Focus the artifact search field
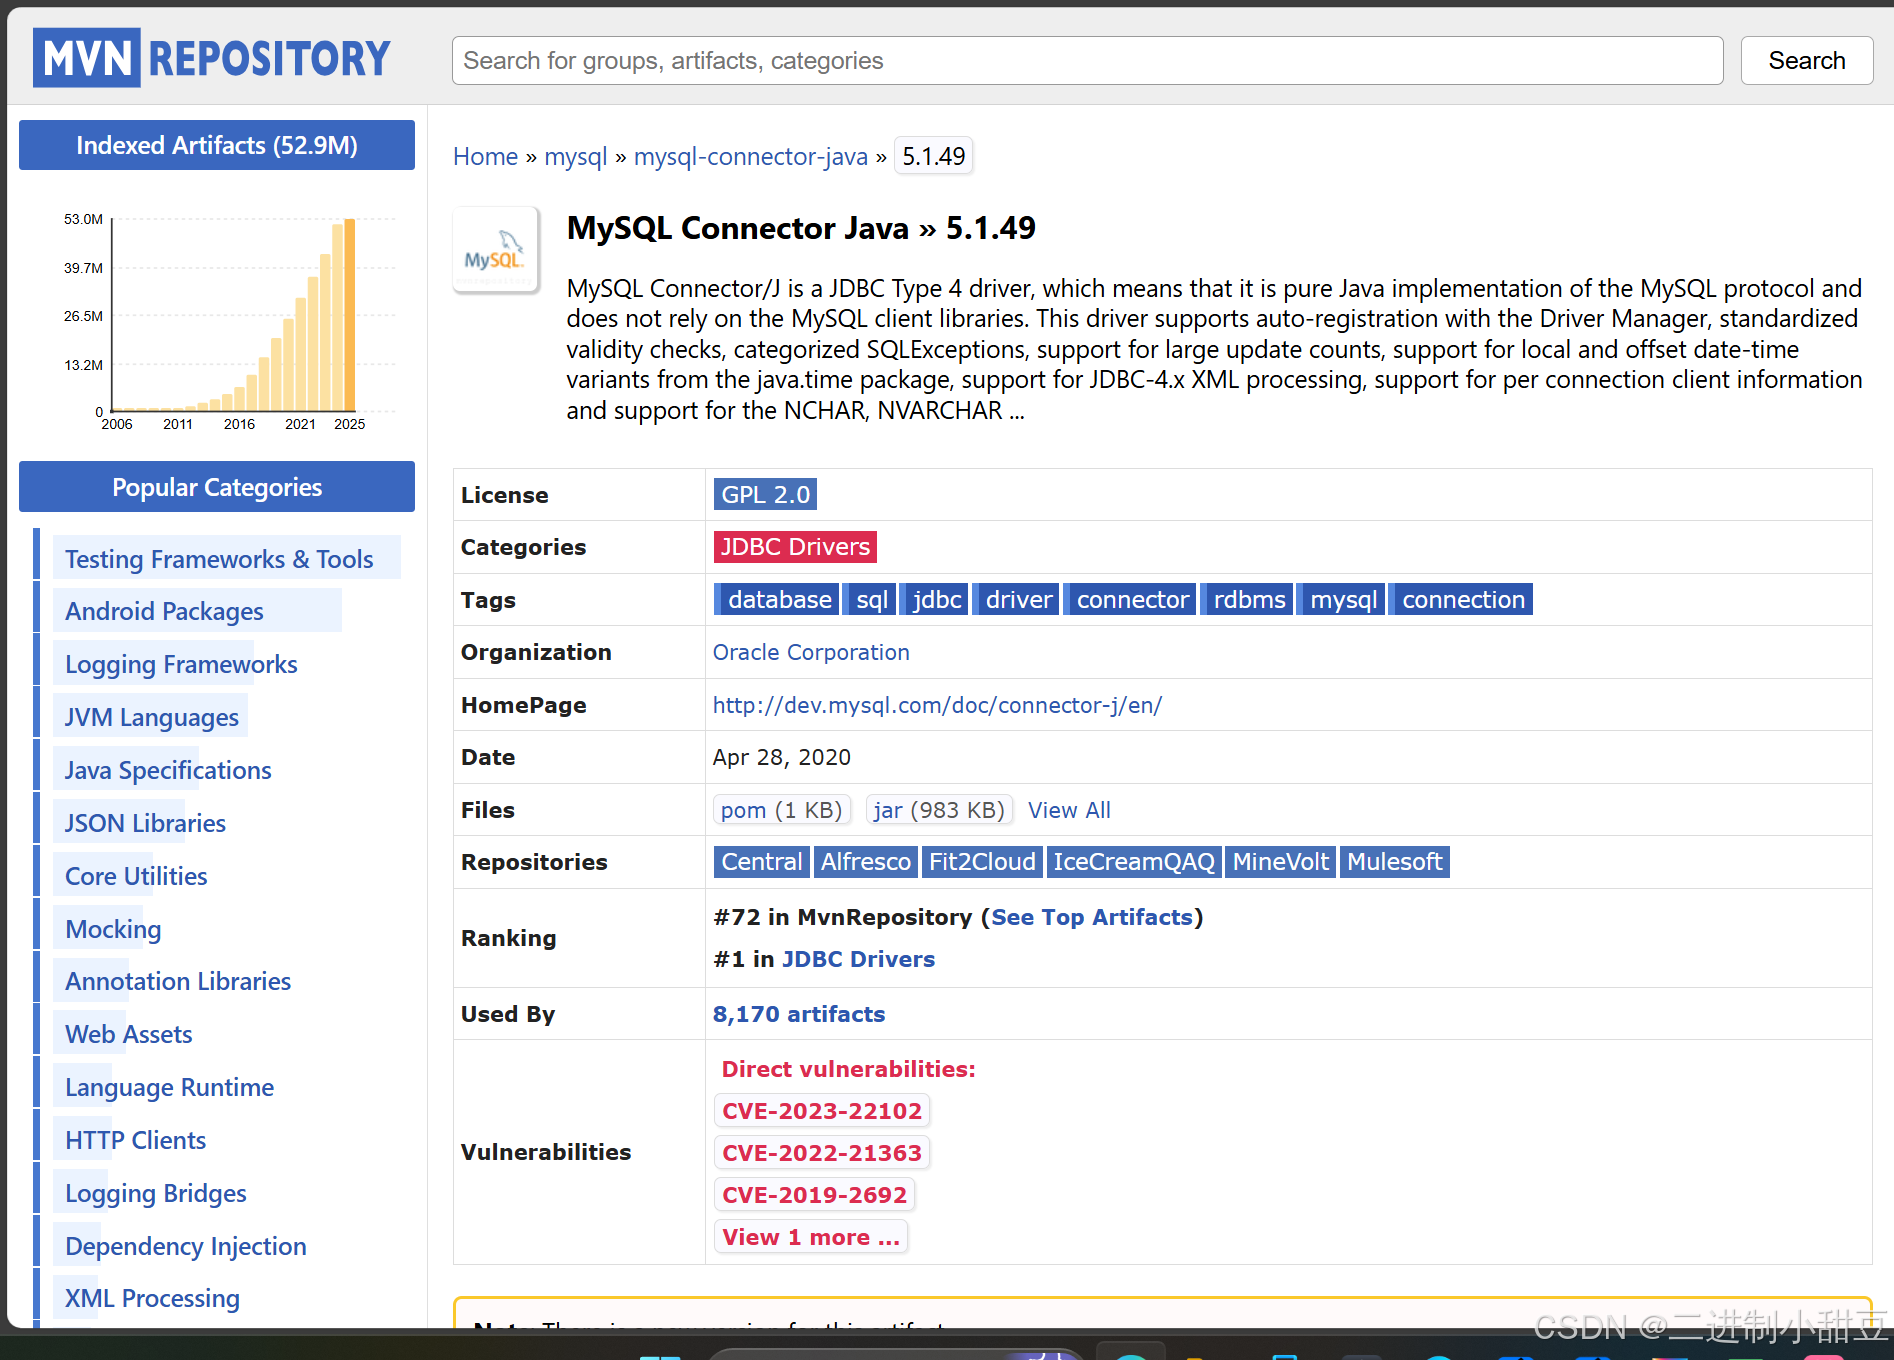This screenshot has width=1894, height=1360. coord(1087,61)
